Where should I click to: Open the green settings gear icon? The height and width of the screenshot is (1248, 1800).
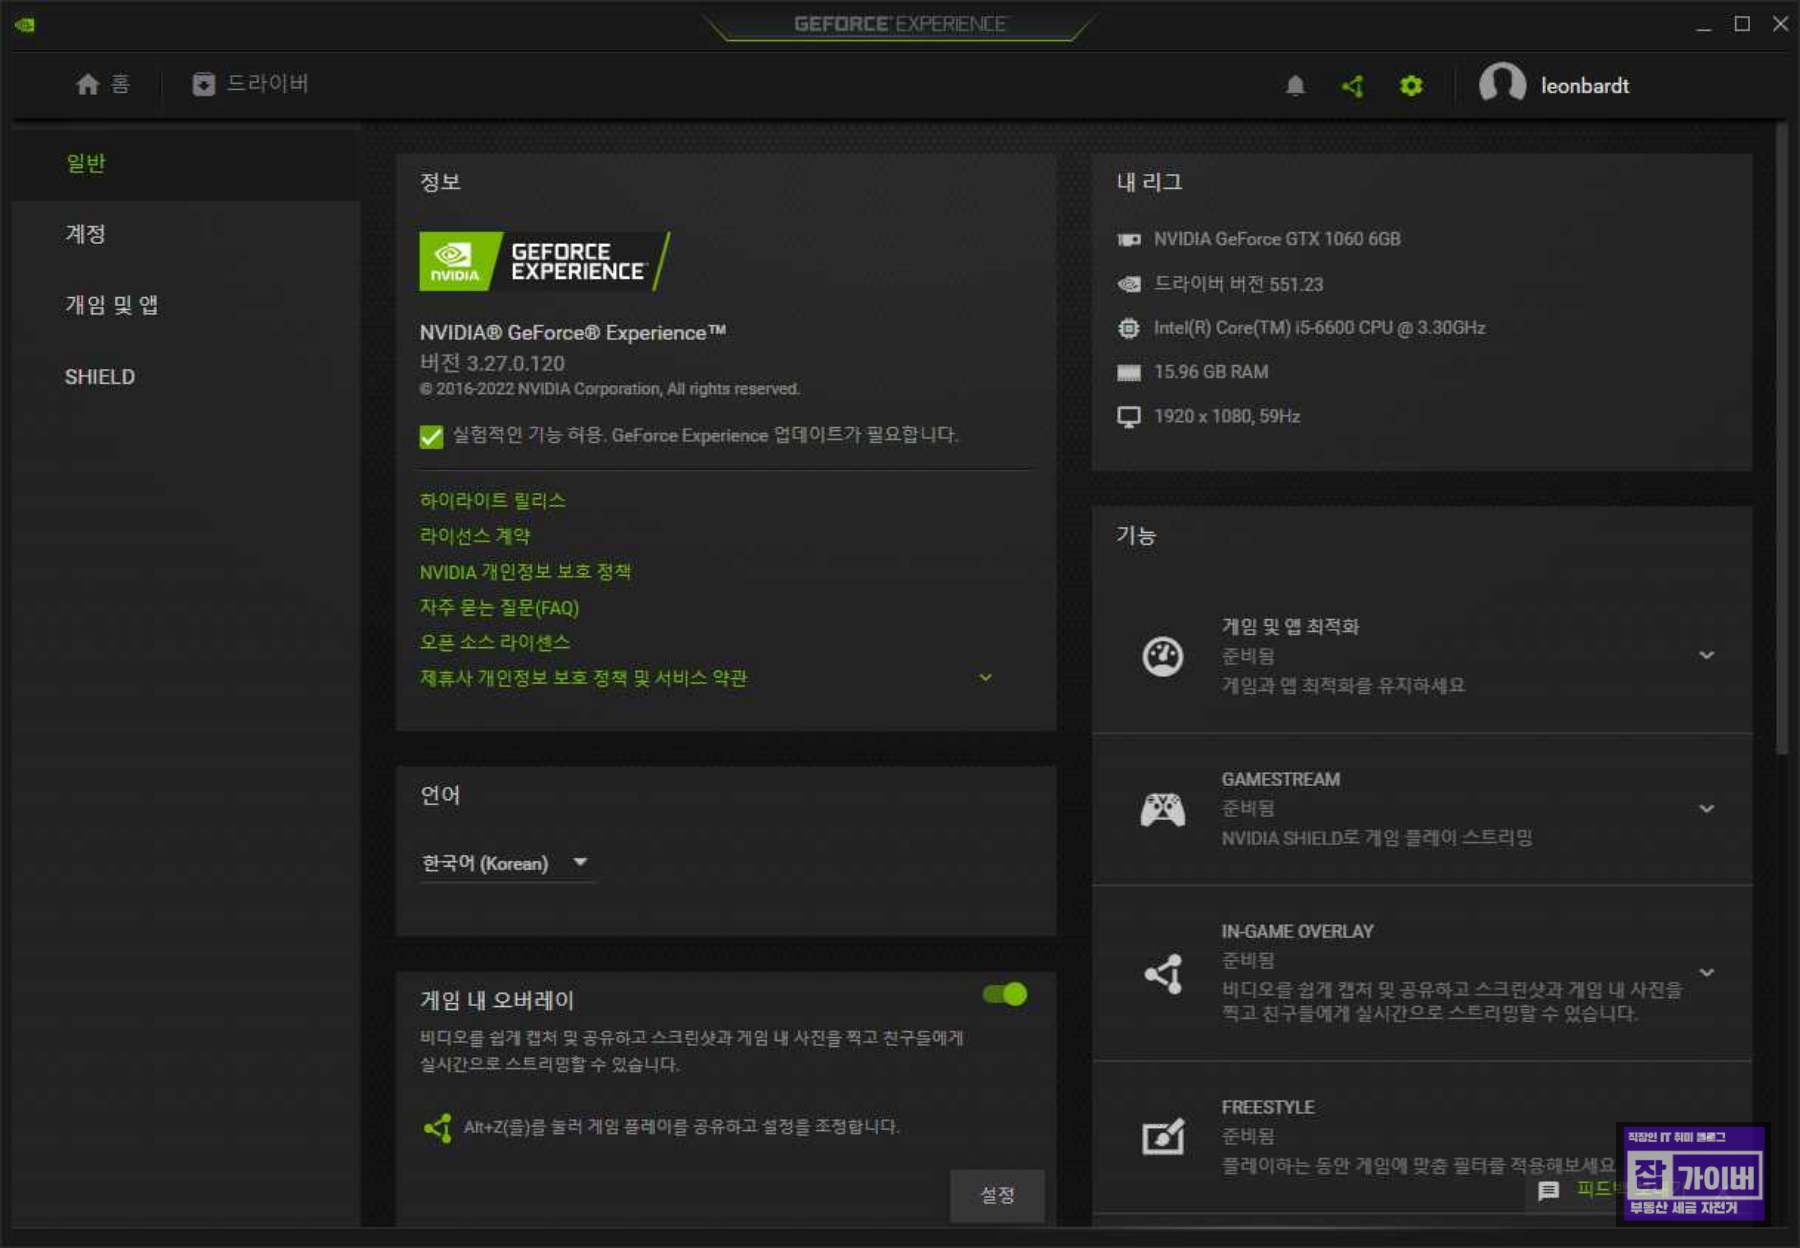coord(1411,86)
